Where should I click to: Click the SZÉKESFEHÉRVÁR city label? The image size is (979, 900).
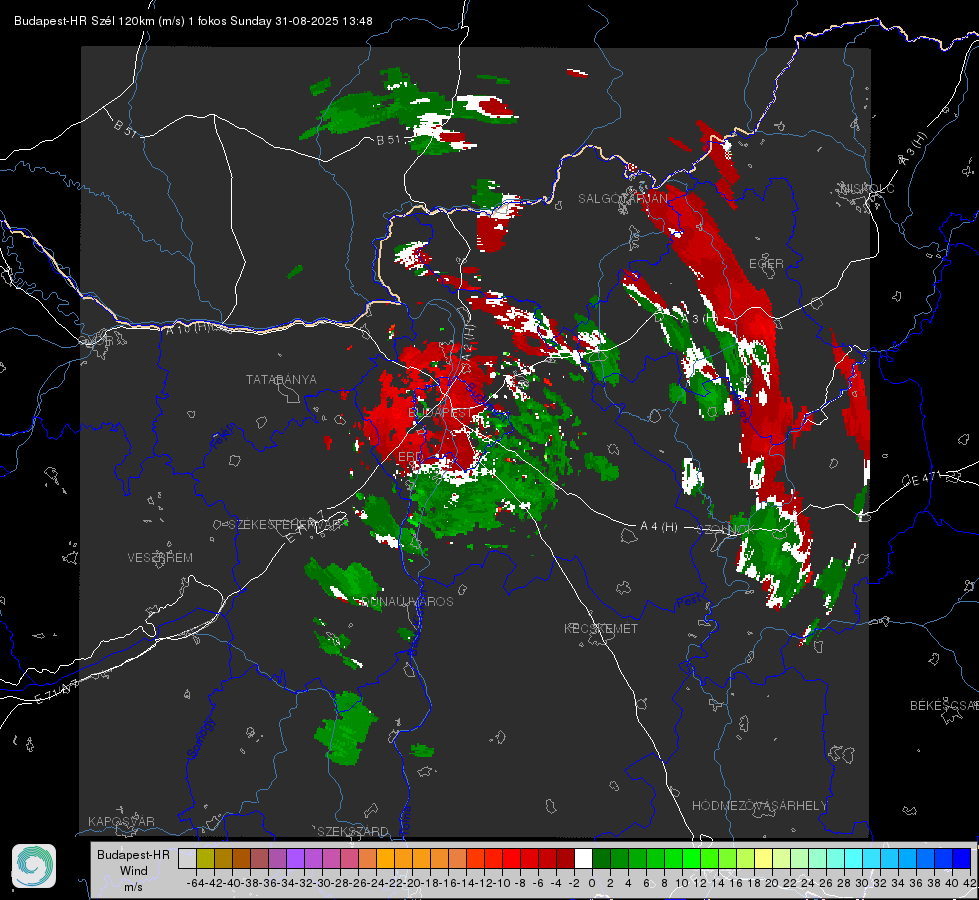(x=287, y=525)
